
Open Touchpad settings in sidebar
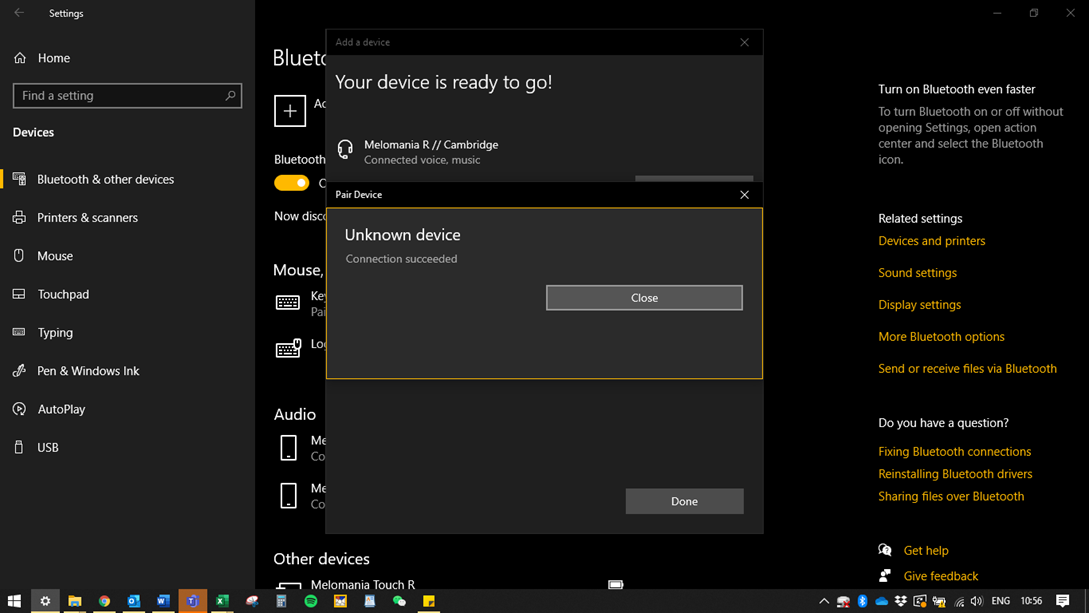(63, 294)
